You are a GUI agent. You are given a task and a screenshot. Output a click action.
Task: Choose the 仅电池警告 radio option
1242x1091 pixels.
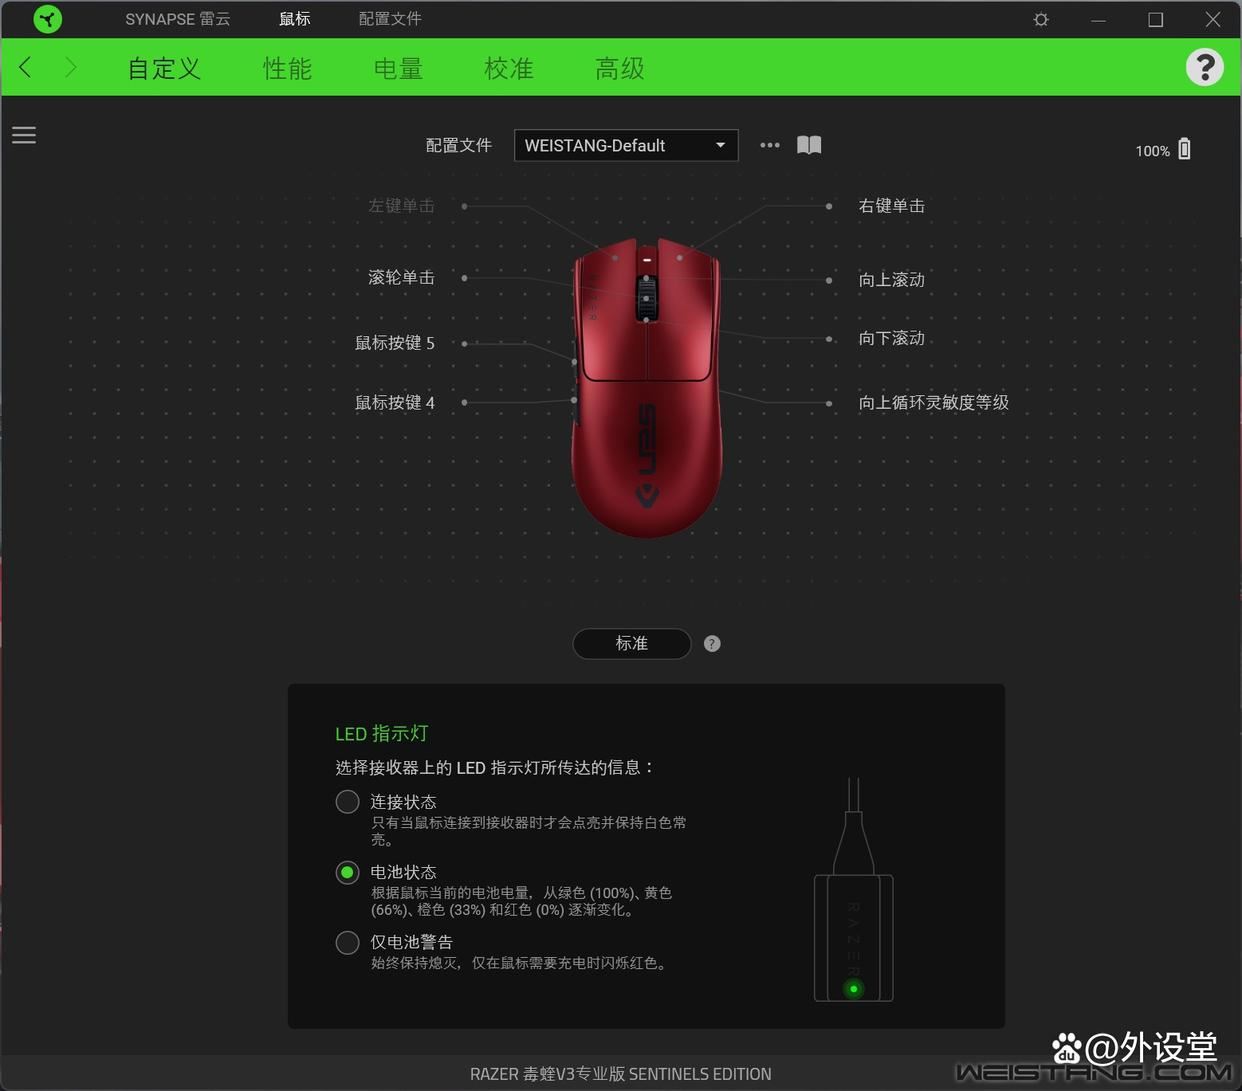347,942
